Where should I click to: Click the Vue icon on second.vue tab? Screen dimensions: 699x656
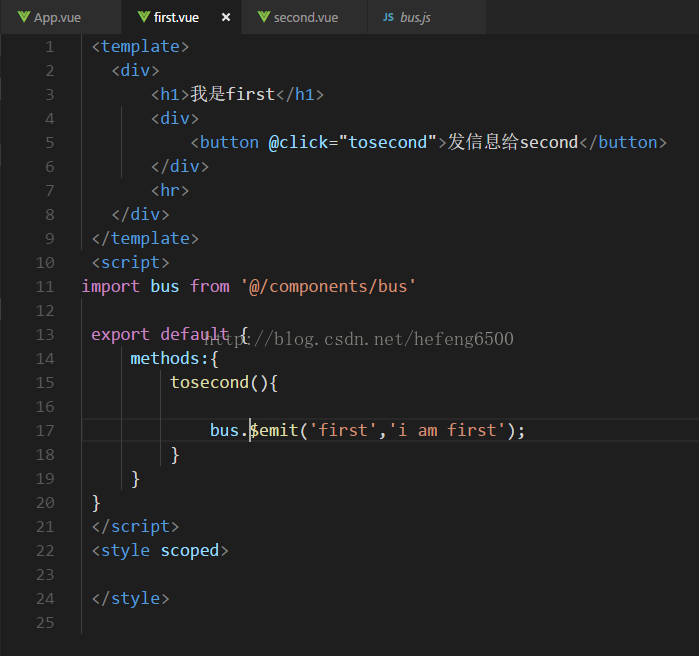coord(264,17)
